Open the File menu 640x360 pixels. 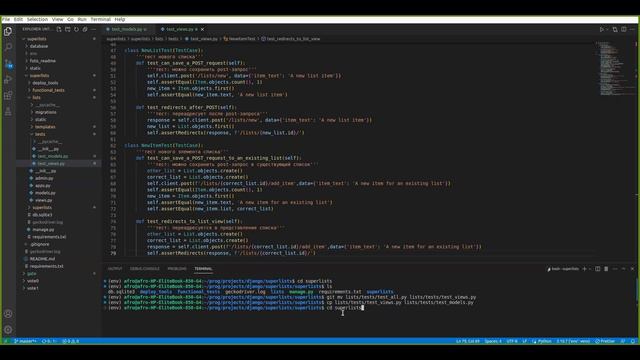coord(6,19)
